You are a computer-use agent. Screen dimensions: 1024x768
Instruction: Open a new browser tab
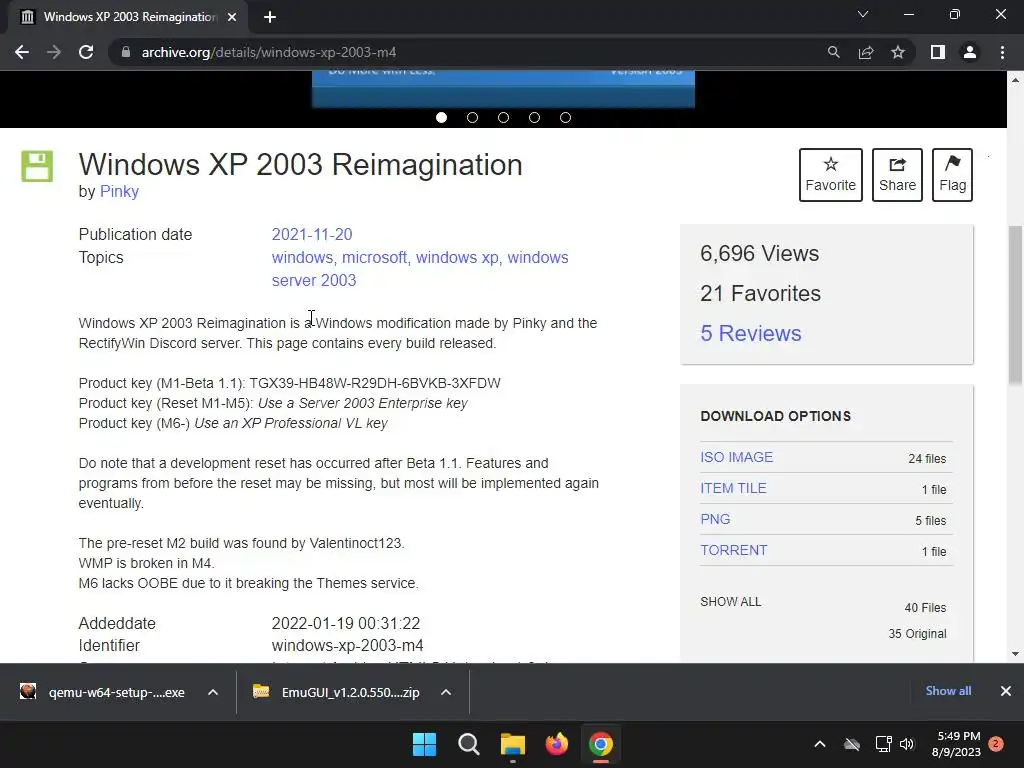[270, 17]
